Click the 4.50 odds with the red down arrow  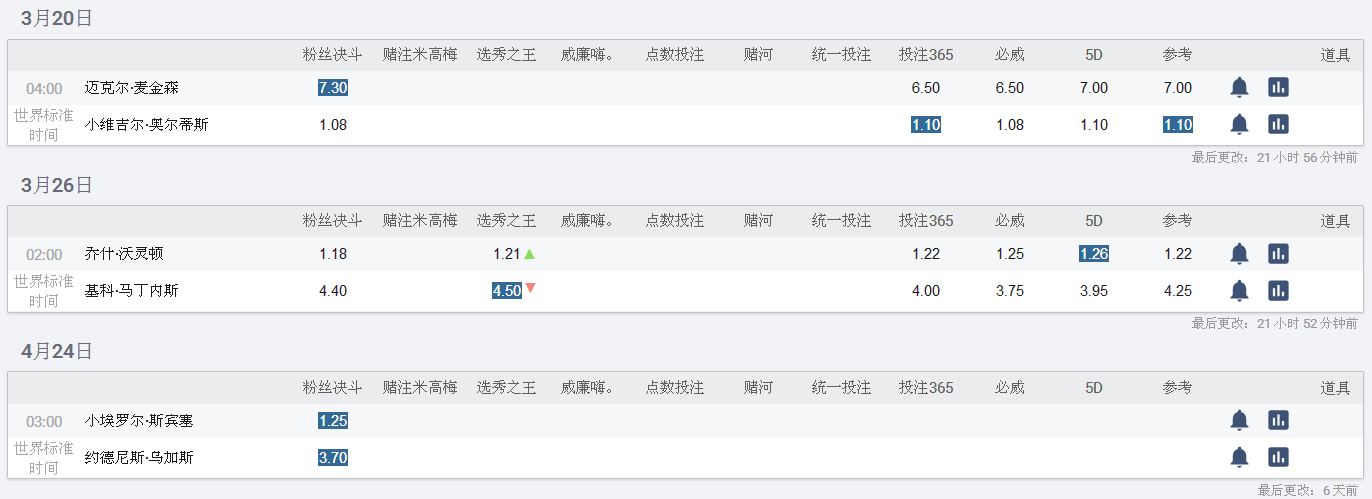(507, 291)
